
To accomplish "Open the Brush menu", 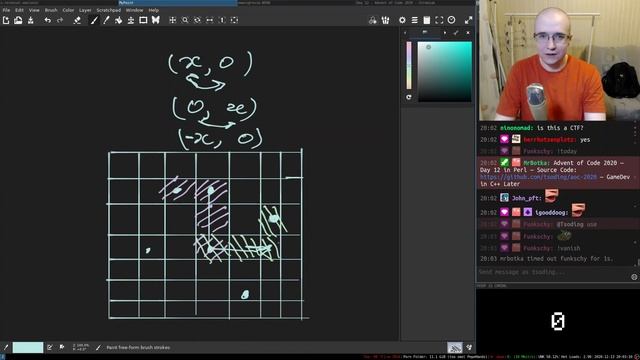I will pyautogui.click(x=51, y=10).
